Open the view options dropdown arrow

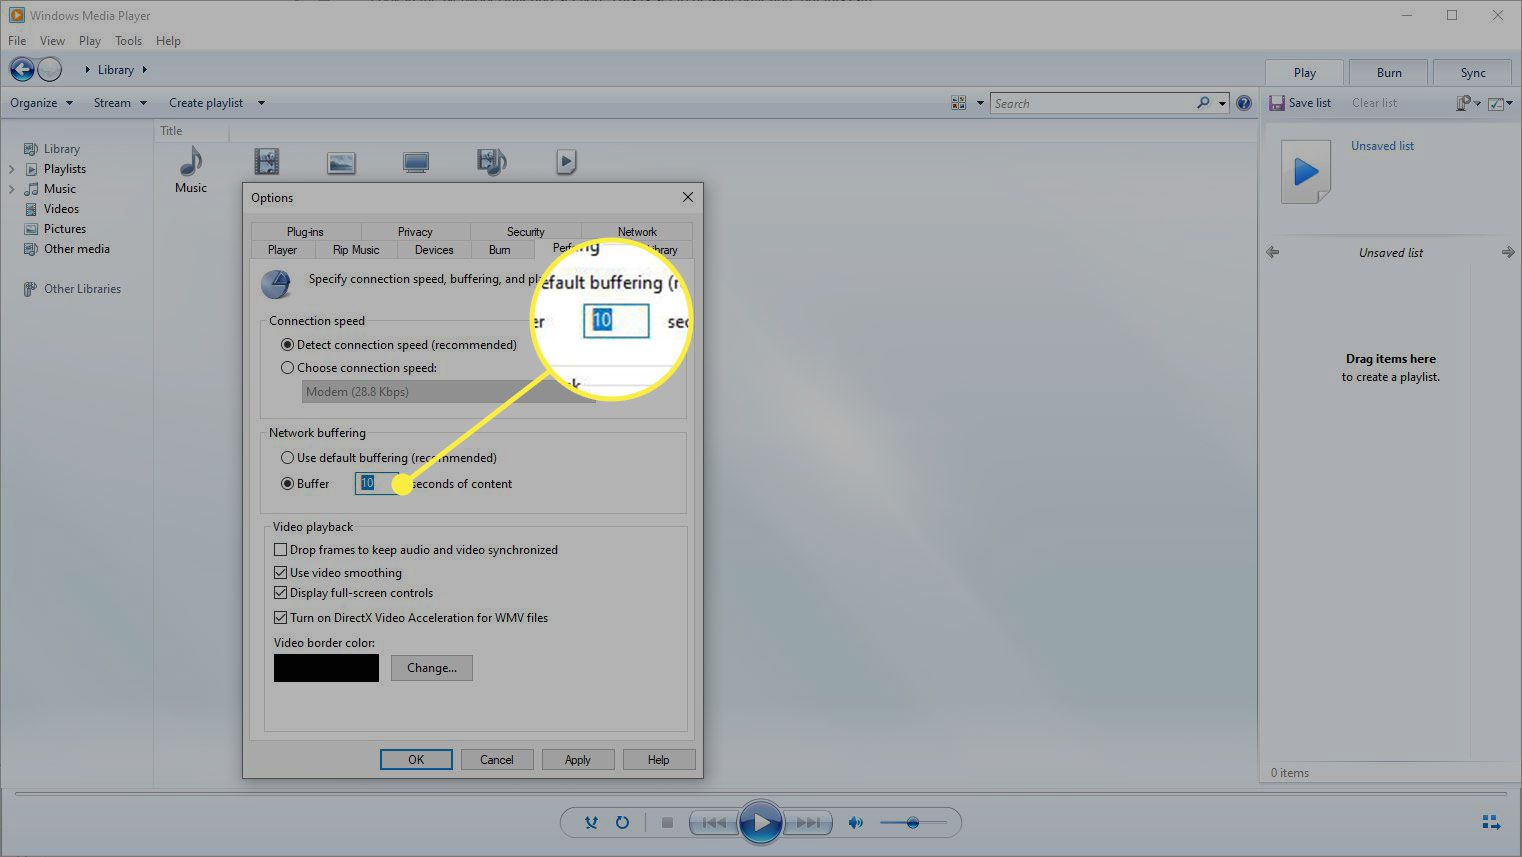(980, 103)
